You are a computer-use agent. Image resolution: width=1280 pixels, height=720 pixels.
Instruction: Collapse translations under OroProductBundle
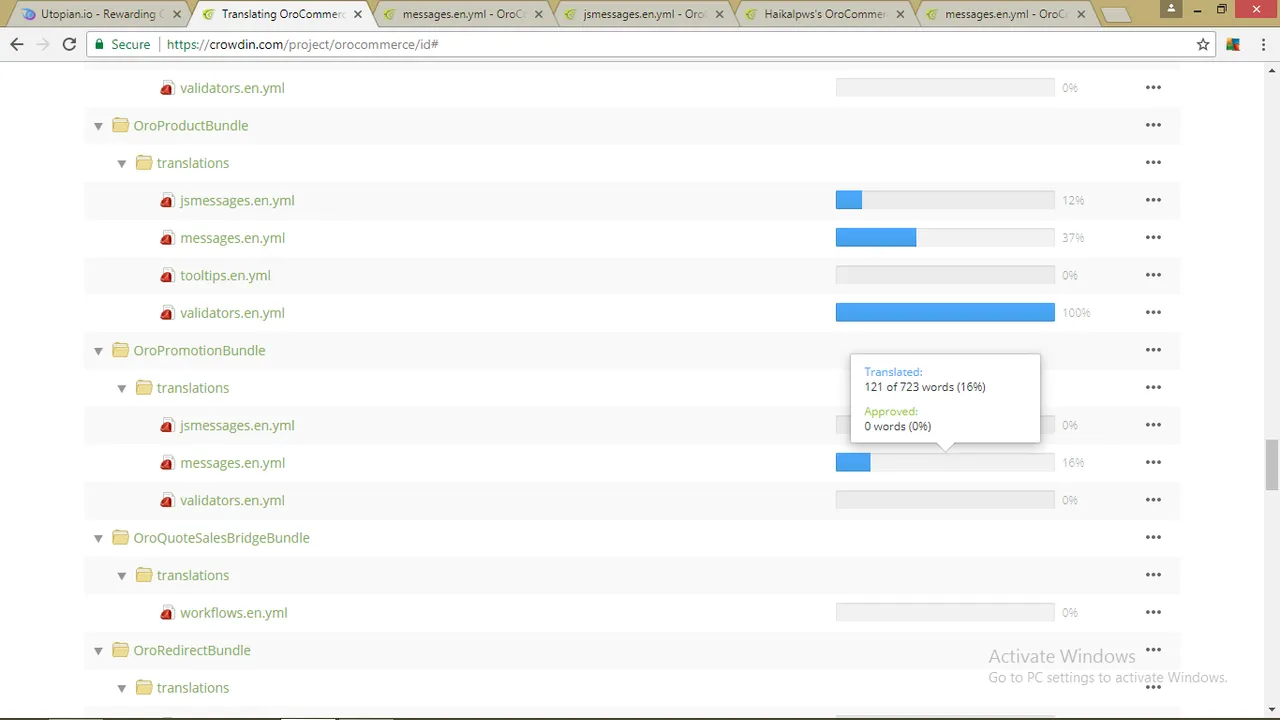pyautogui.click(x=122, y=163)
